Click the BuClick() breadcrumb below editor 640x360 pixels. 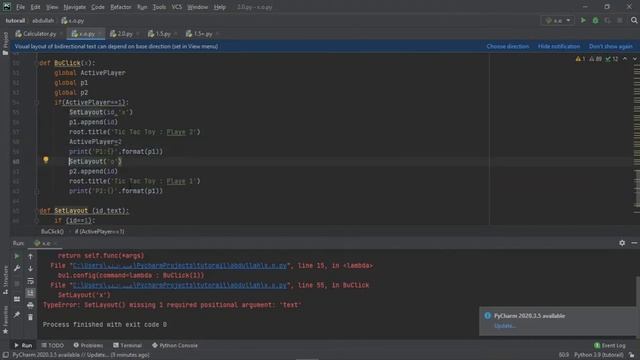(52, 231)
